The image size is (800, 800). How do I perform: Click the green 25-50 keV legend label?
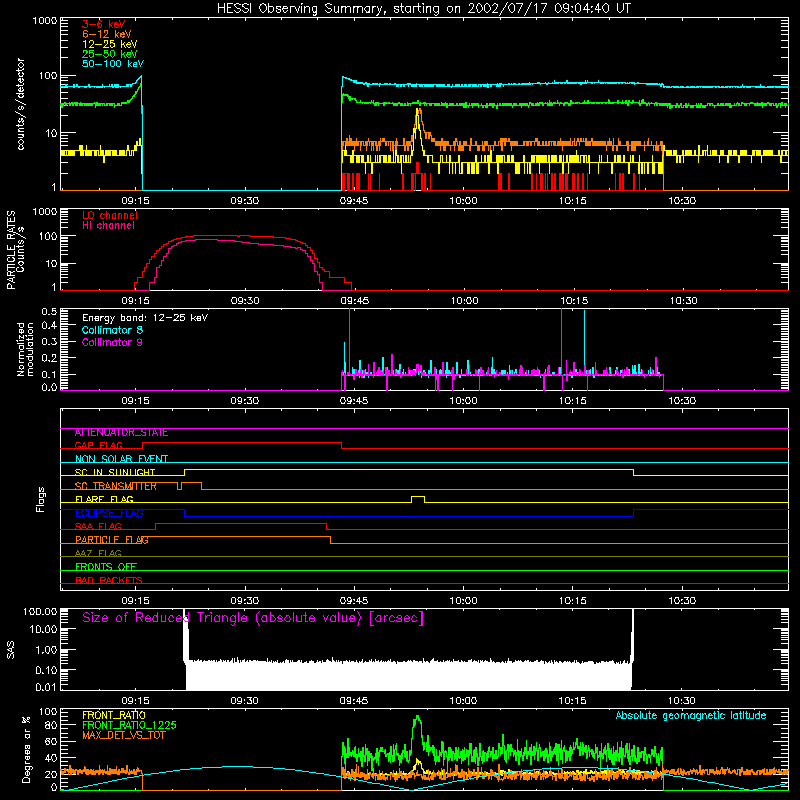[110, 54]
